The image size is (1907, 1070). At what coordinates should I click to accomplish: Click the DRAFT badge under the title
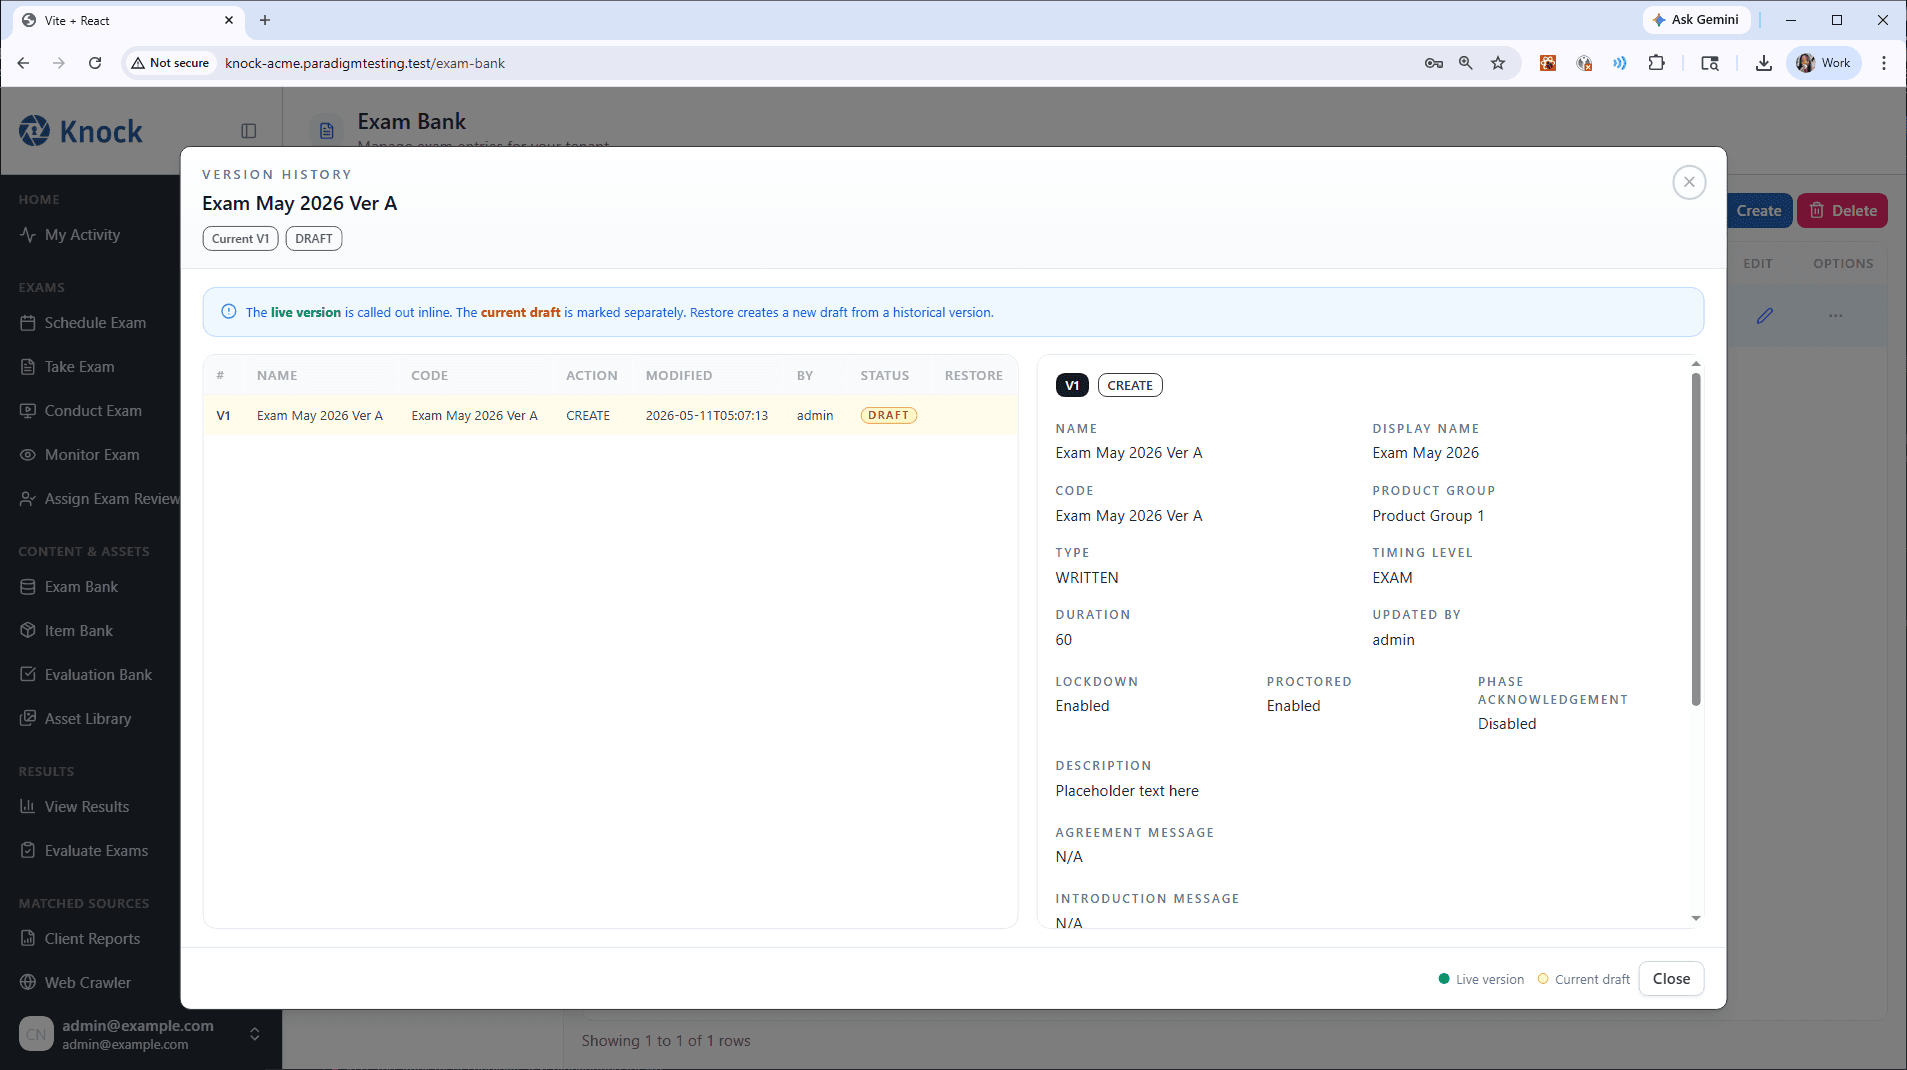coord(314,239)
